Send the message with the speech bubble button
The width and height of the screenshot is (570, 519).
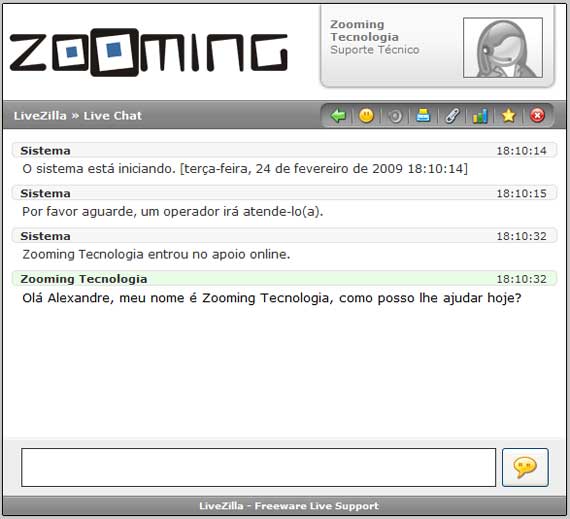pos(525,467)
